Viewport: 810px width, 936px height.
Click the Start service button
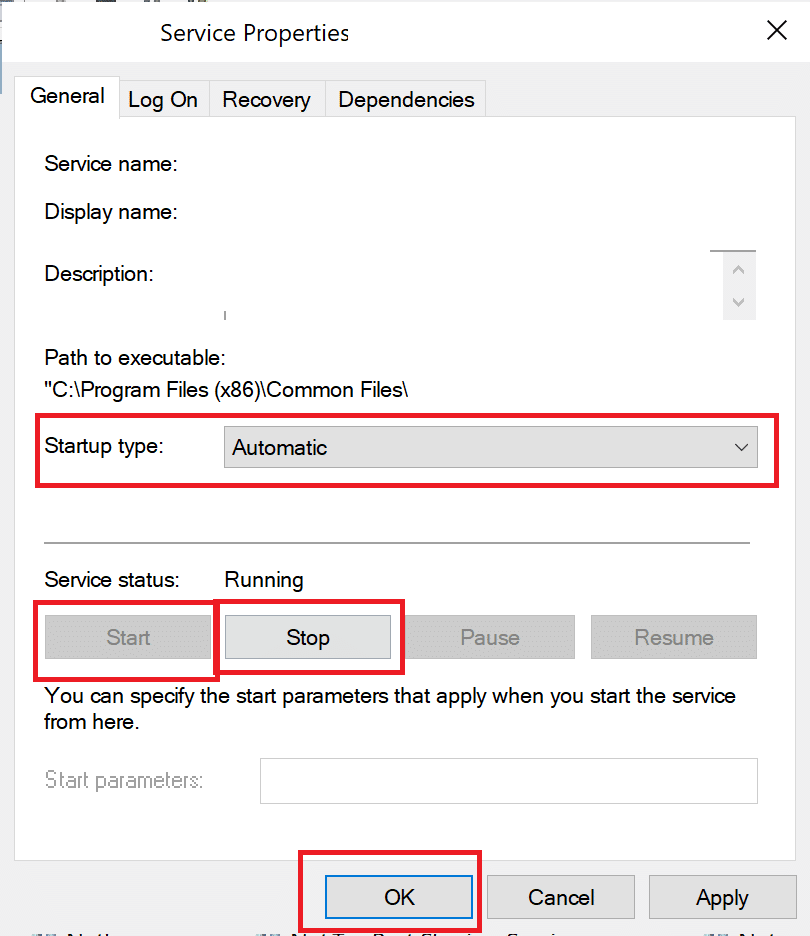[x=128, y=637]
